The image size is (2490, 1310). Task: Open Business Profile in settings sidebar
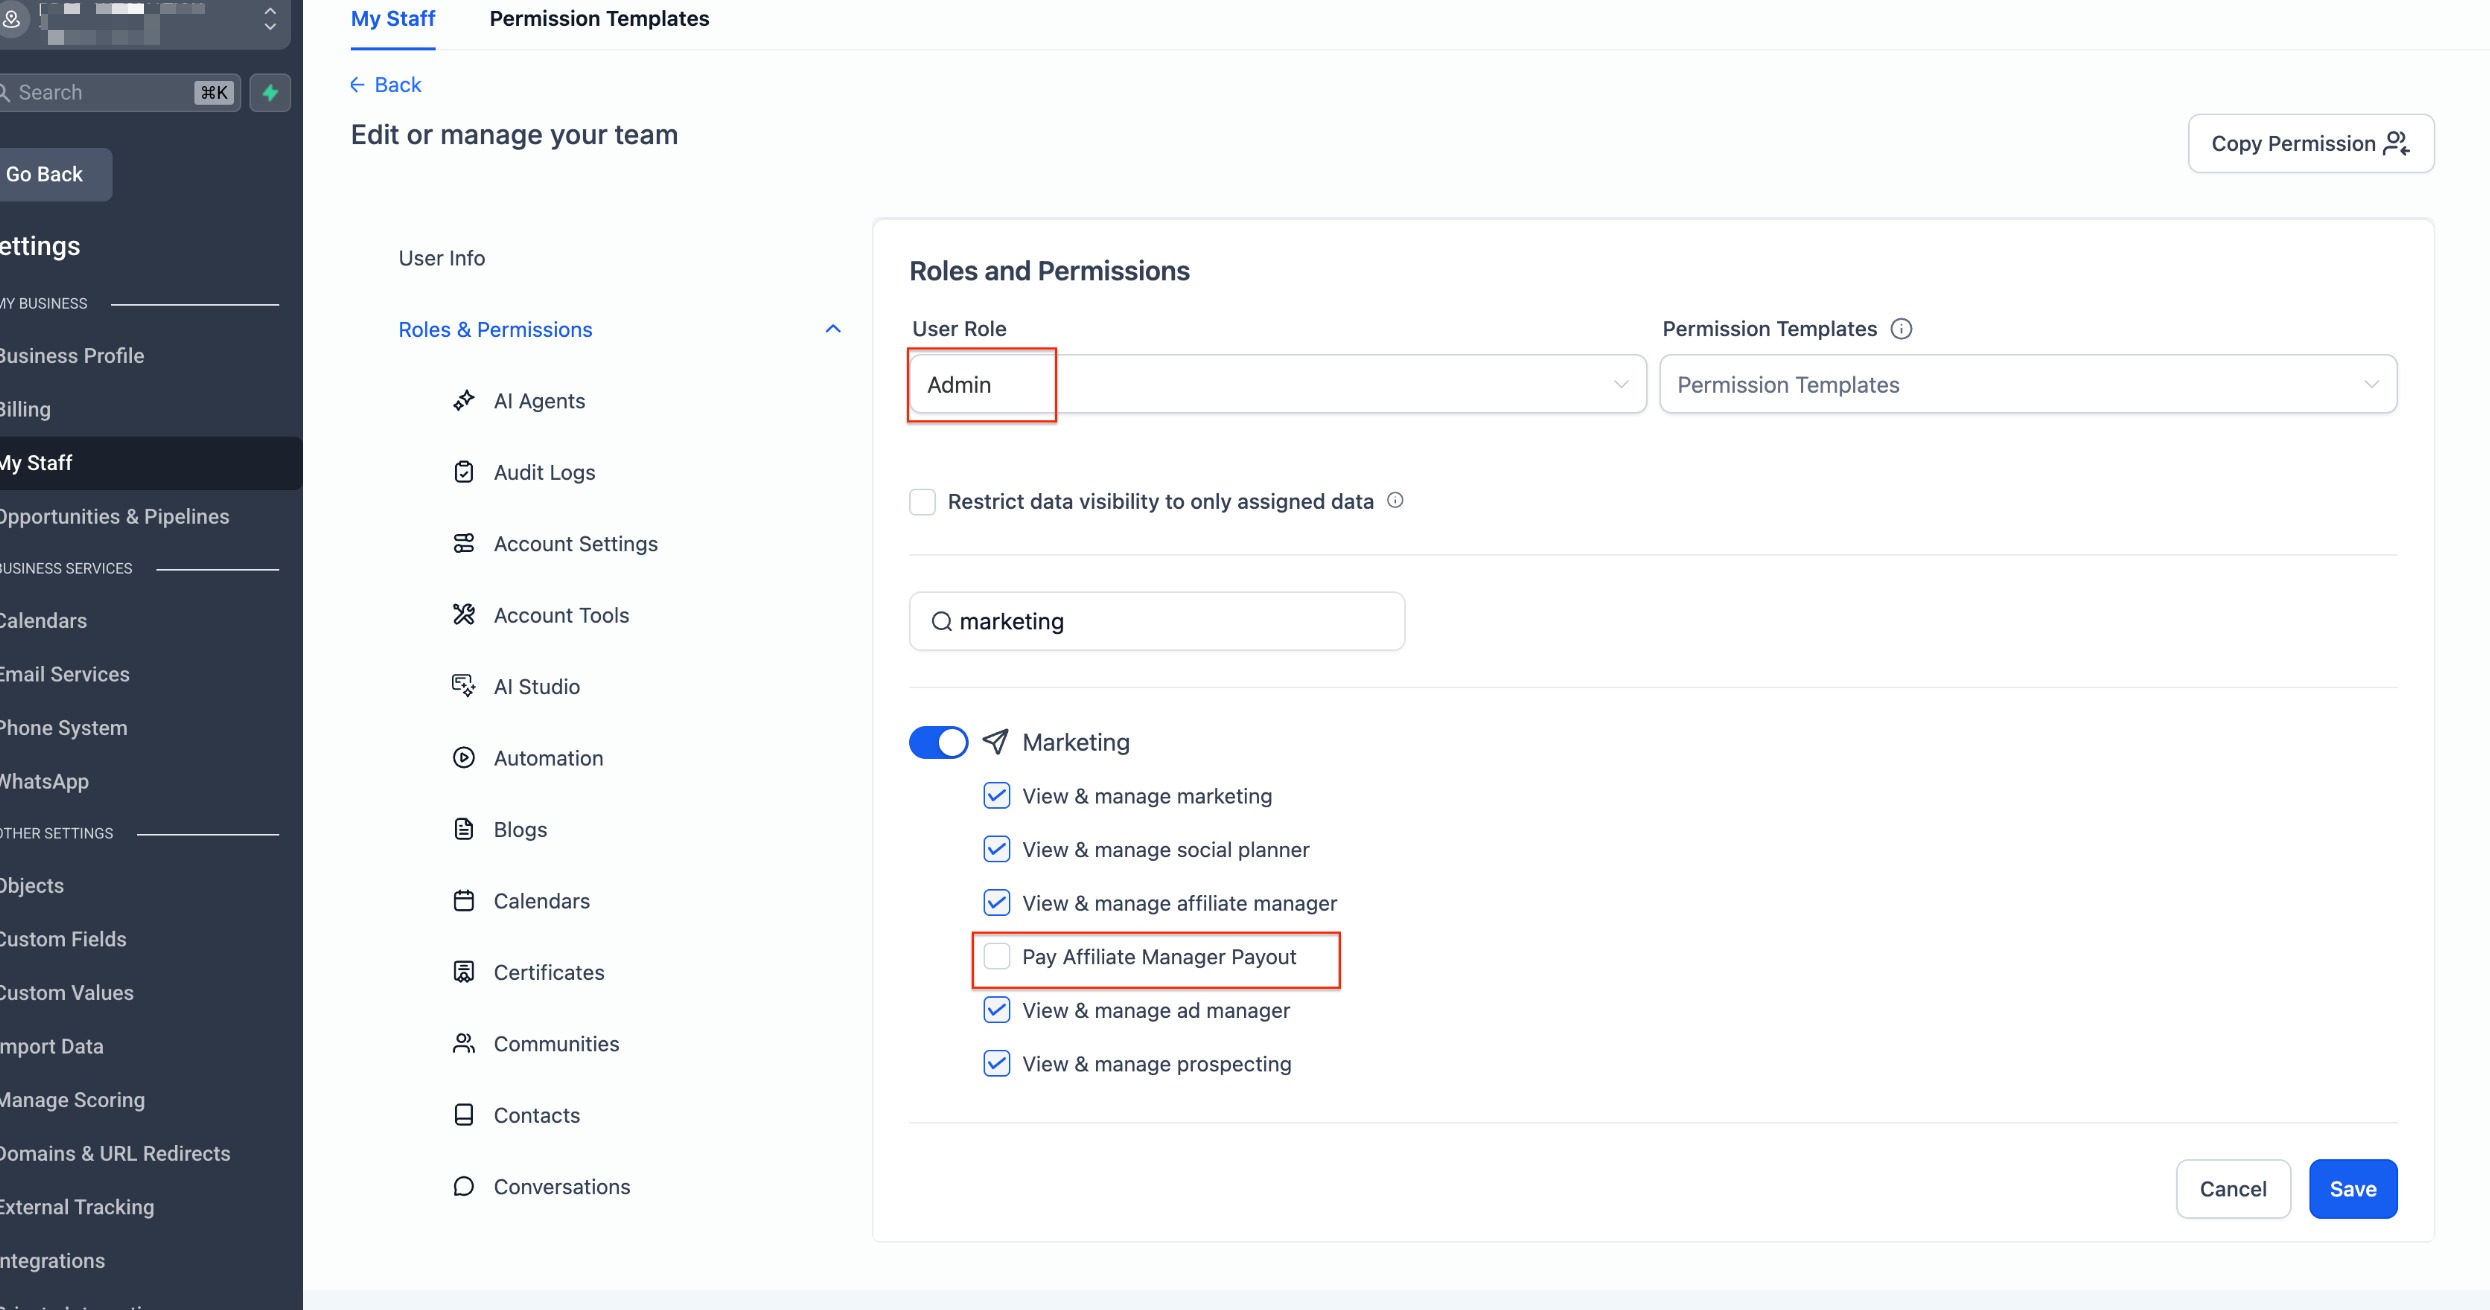click(72, 356)
